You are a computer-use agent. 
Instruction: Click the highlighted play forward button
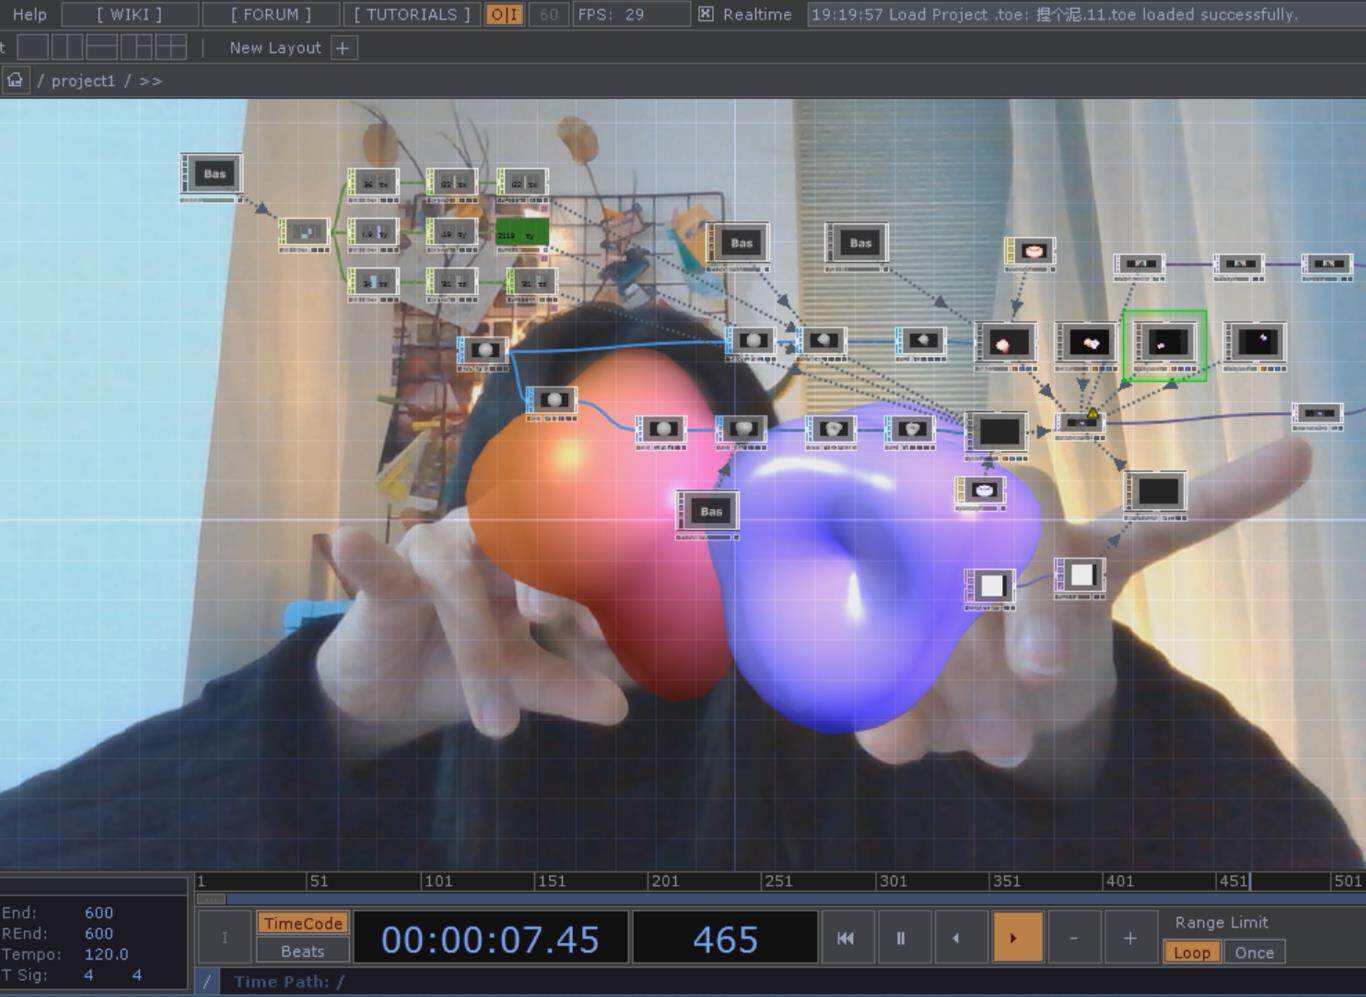(x=1014, y=938)
